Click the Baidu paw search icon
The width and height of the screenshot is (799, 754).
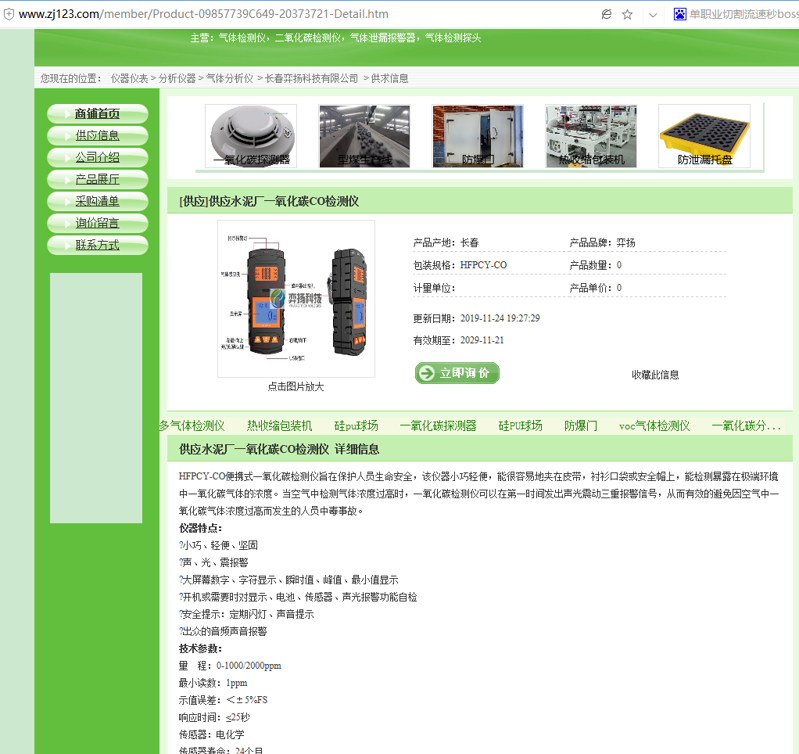click(680, 14)
